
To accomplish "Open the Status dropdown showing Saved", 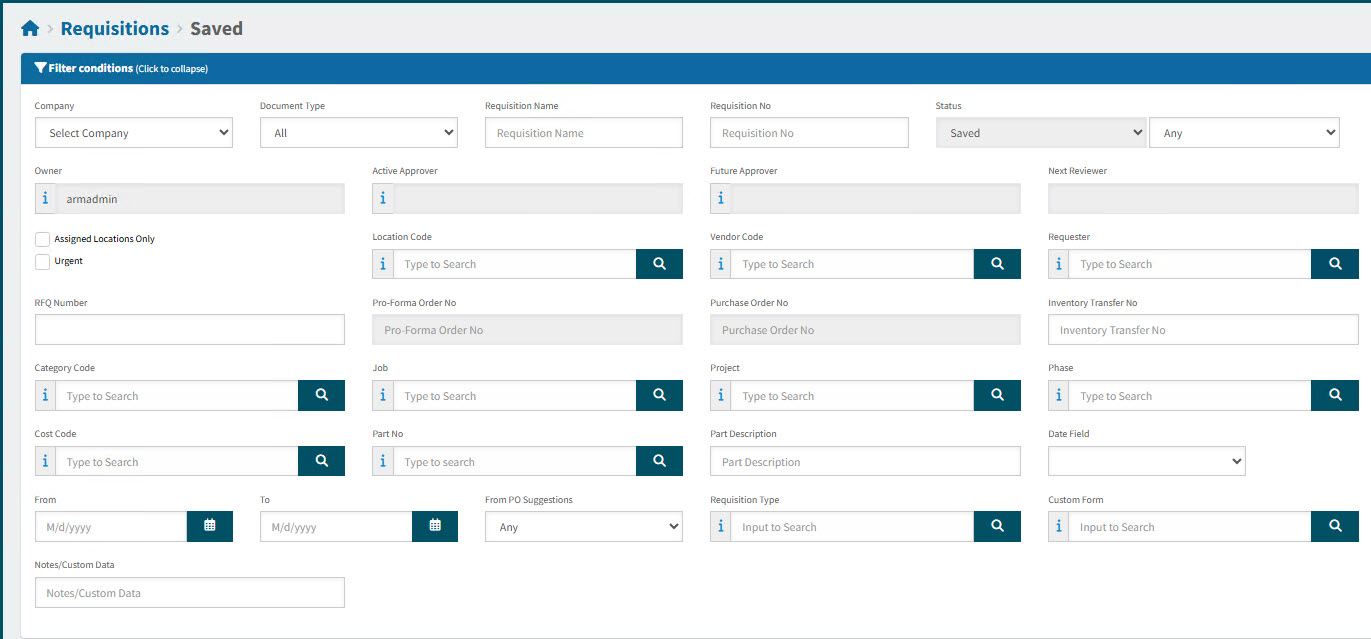I will [1040, 132].
